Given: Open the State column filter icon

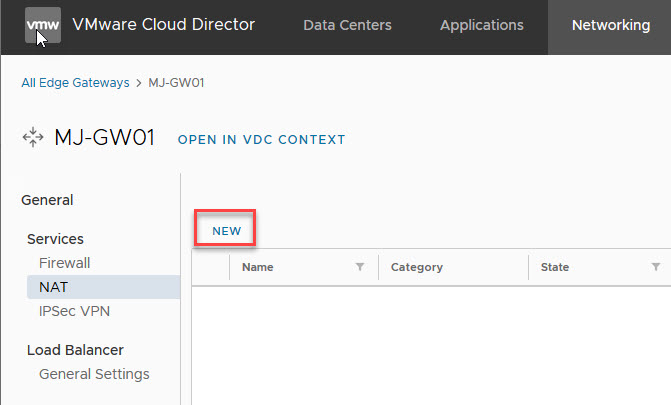Looking at the screenshot, I should tap(656, 267).
